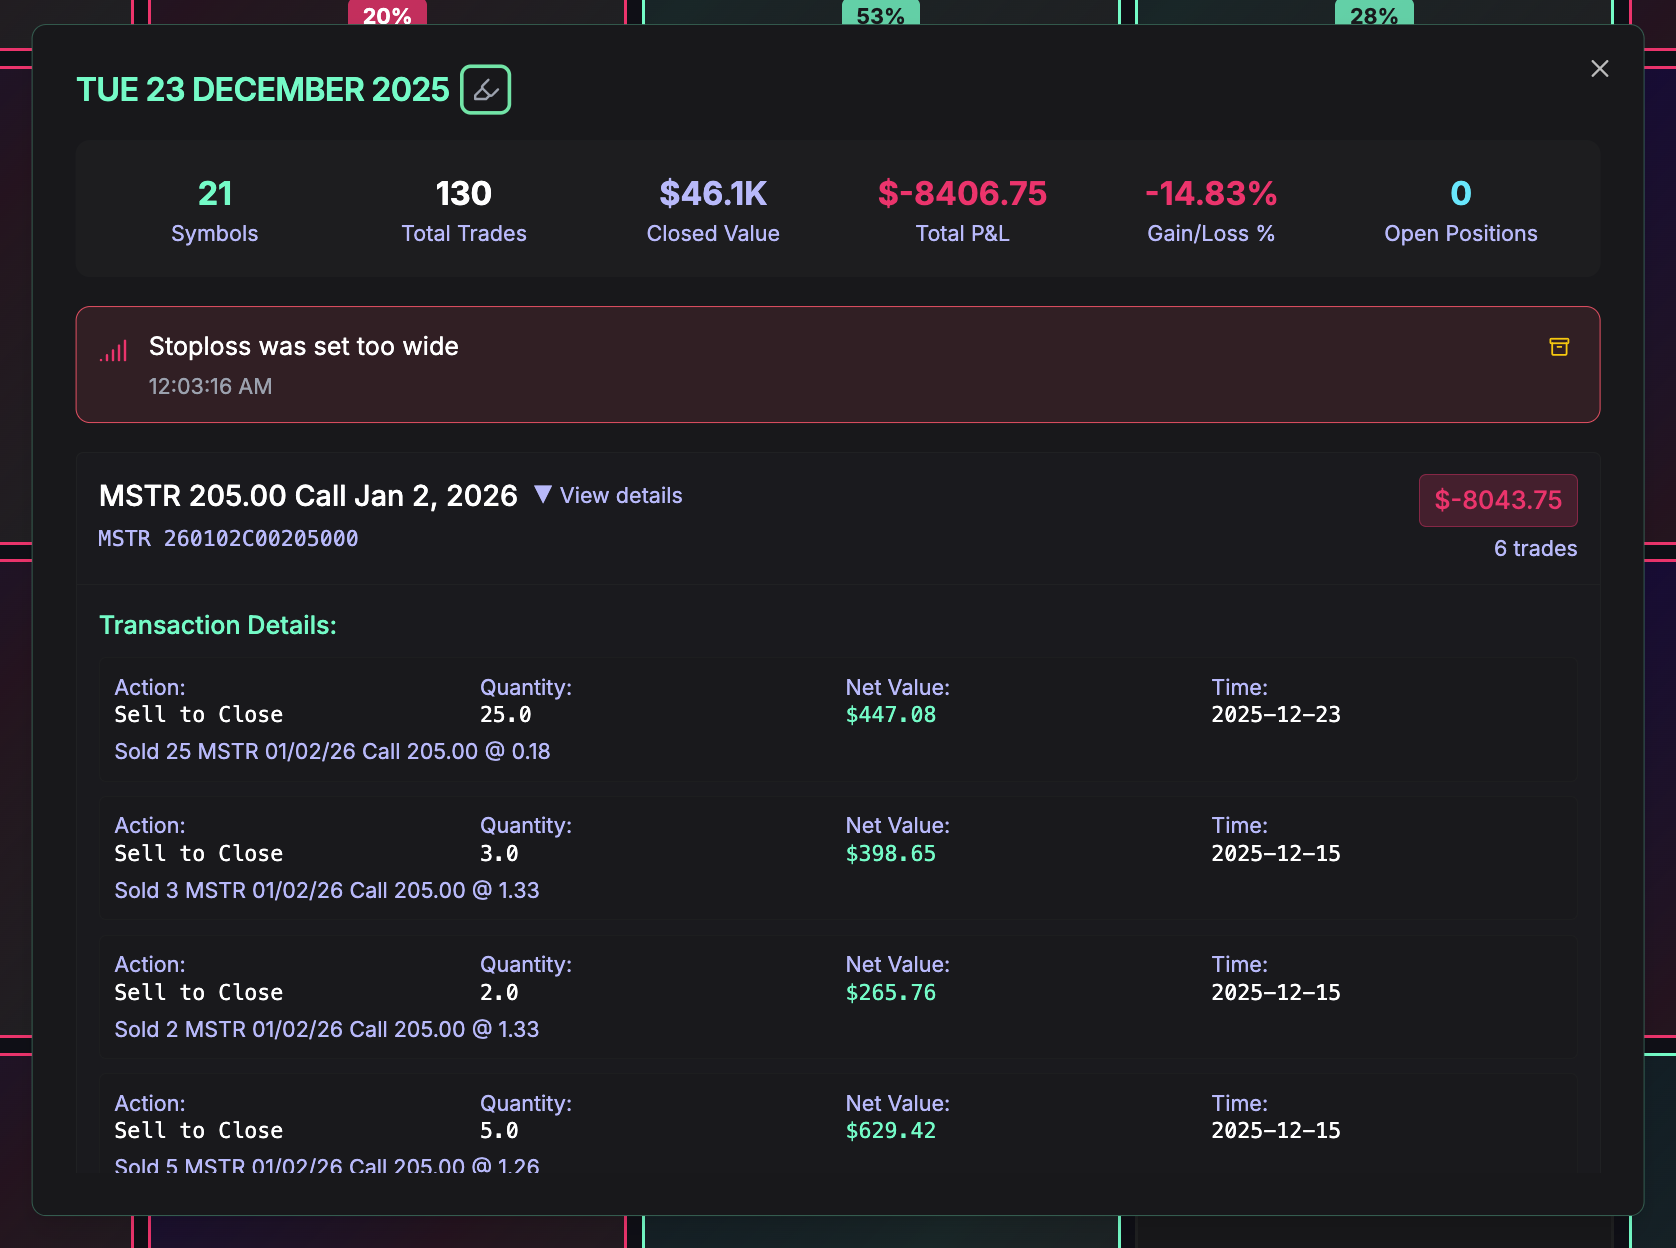Click the $-8406.75 Total P&L value
This screenshot has width=1676, height=1248.
[962, 193]
